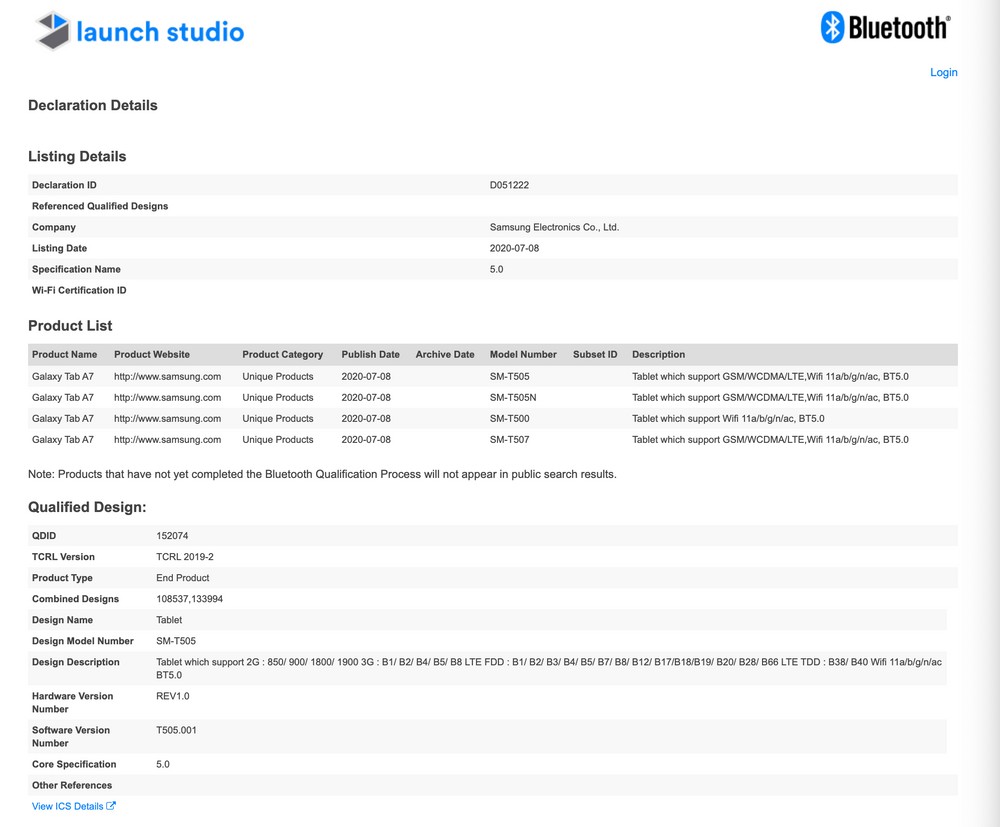
Task: Select Core Specification value 5.0
Action: pos(163,764)
